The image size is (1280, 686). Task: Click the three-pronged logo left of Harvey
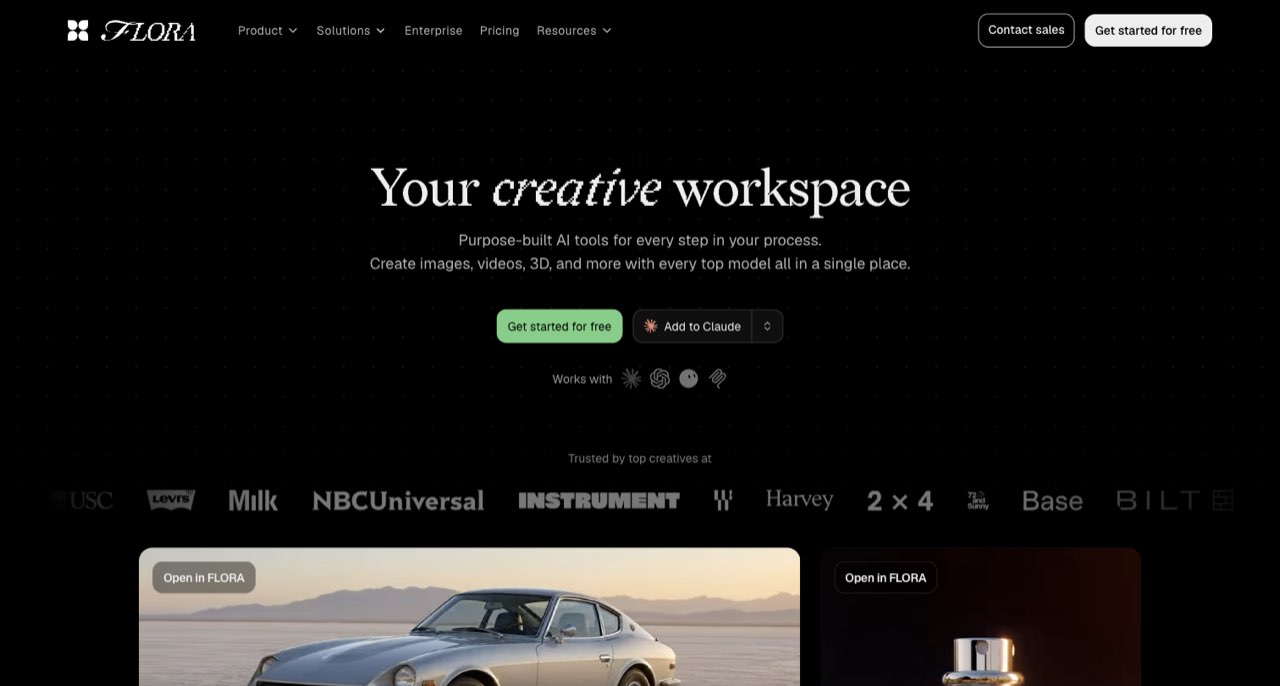click(723, 500)
